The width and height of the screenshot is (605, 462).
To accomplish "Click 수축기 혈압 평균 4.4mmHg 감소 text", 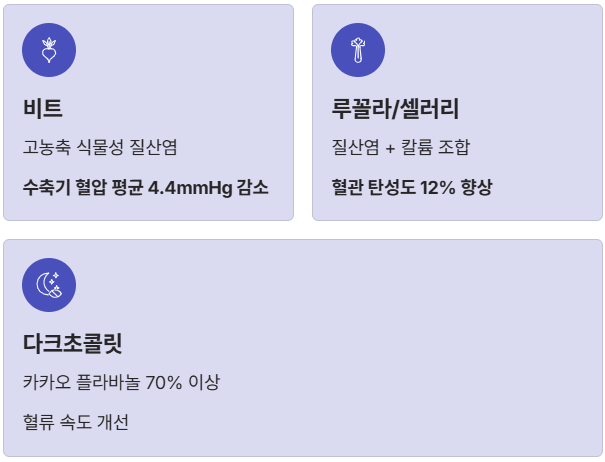I will 145,188.
